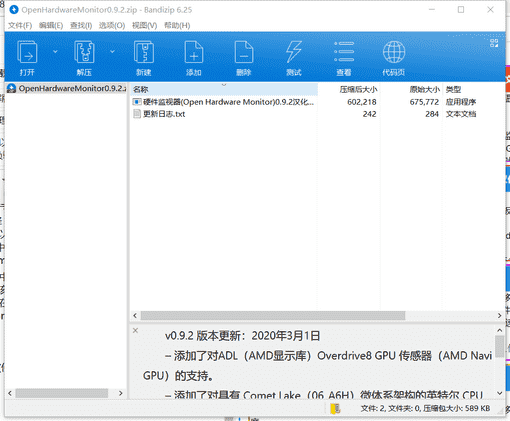The height and width of the screenshot is (421, 510).
Task: Click the Add (添加) file icon
Action: [x=194, y=52]
